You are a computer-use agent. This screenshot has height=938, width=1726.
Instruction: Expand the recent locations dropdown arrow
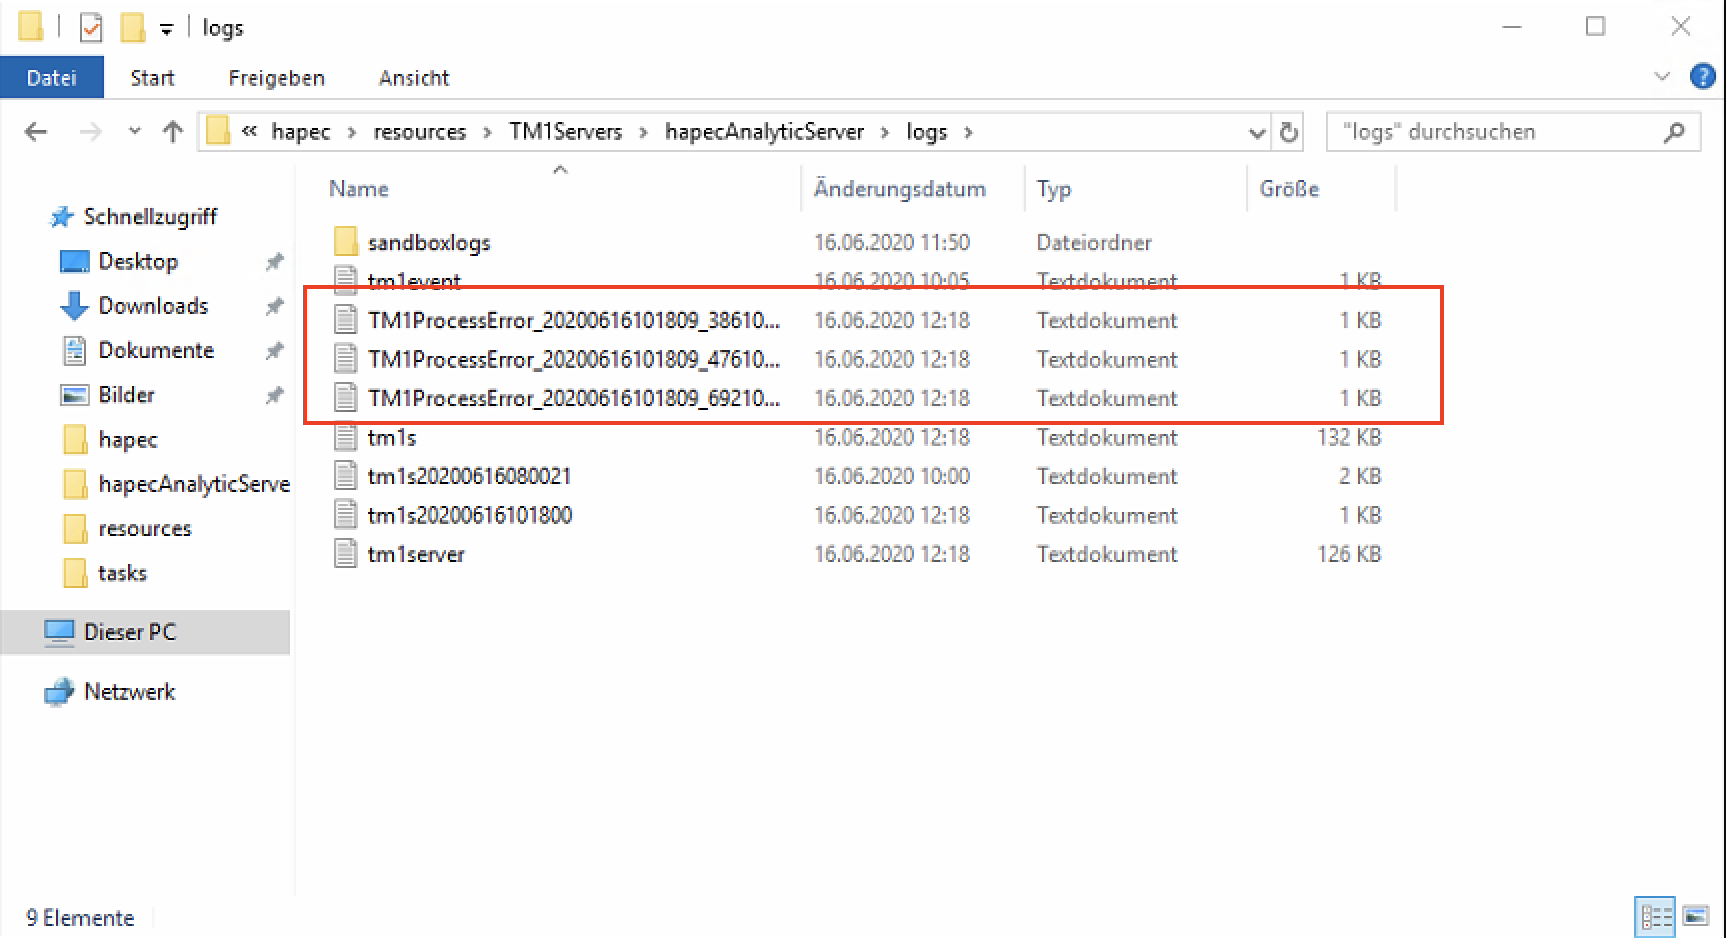pos(135,132)
